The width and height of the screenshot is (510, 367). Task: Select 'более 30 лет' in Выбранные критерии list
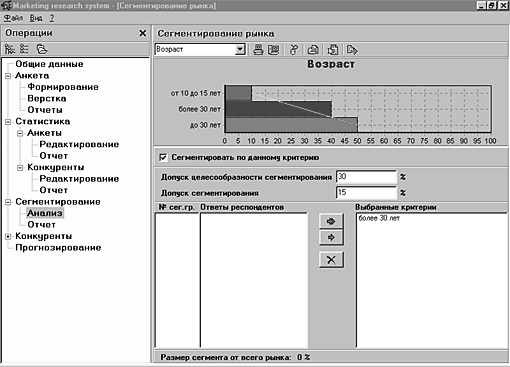pyautogui.click(x=379, y=218)
